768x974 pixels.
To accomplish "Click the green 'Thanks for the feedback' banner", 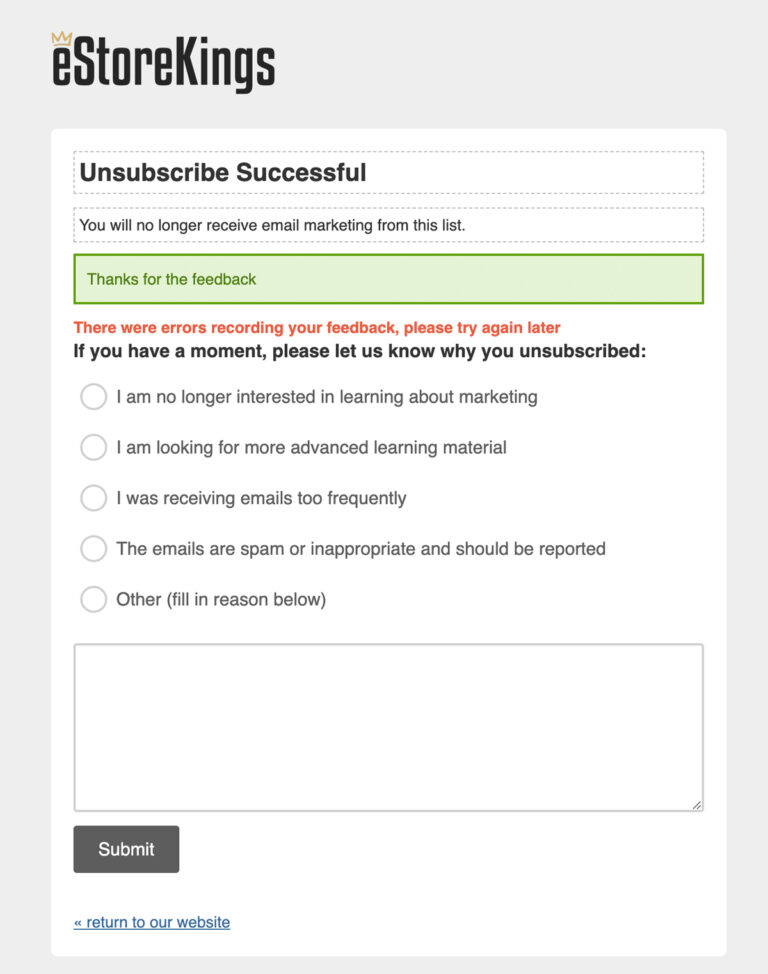I will (388, 278).
